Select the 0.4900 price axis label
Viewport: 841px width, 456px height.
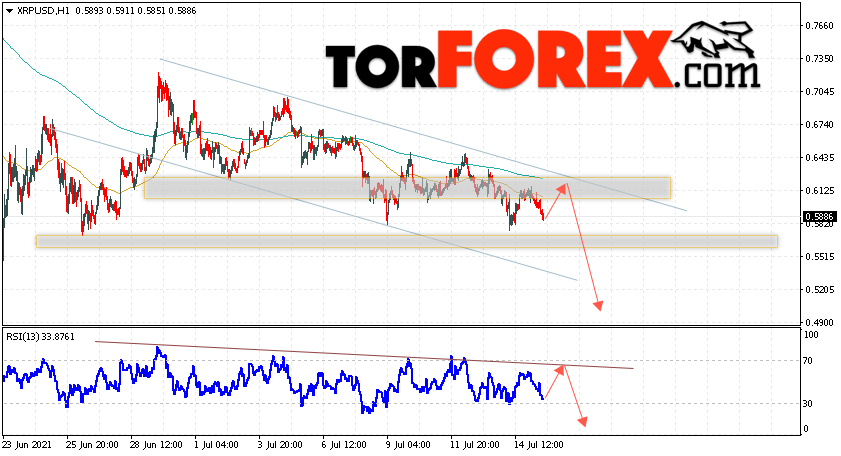(820, 322)
